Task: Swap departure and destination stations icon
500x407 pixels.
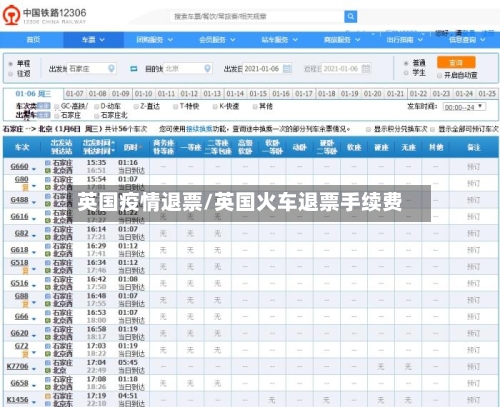Action: (134, 69)
